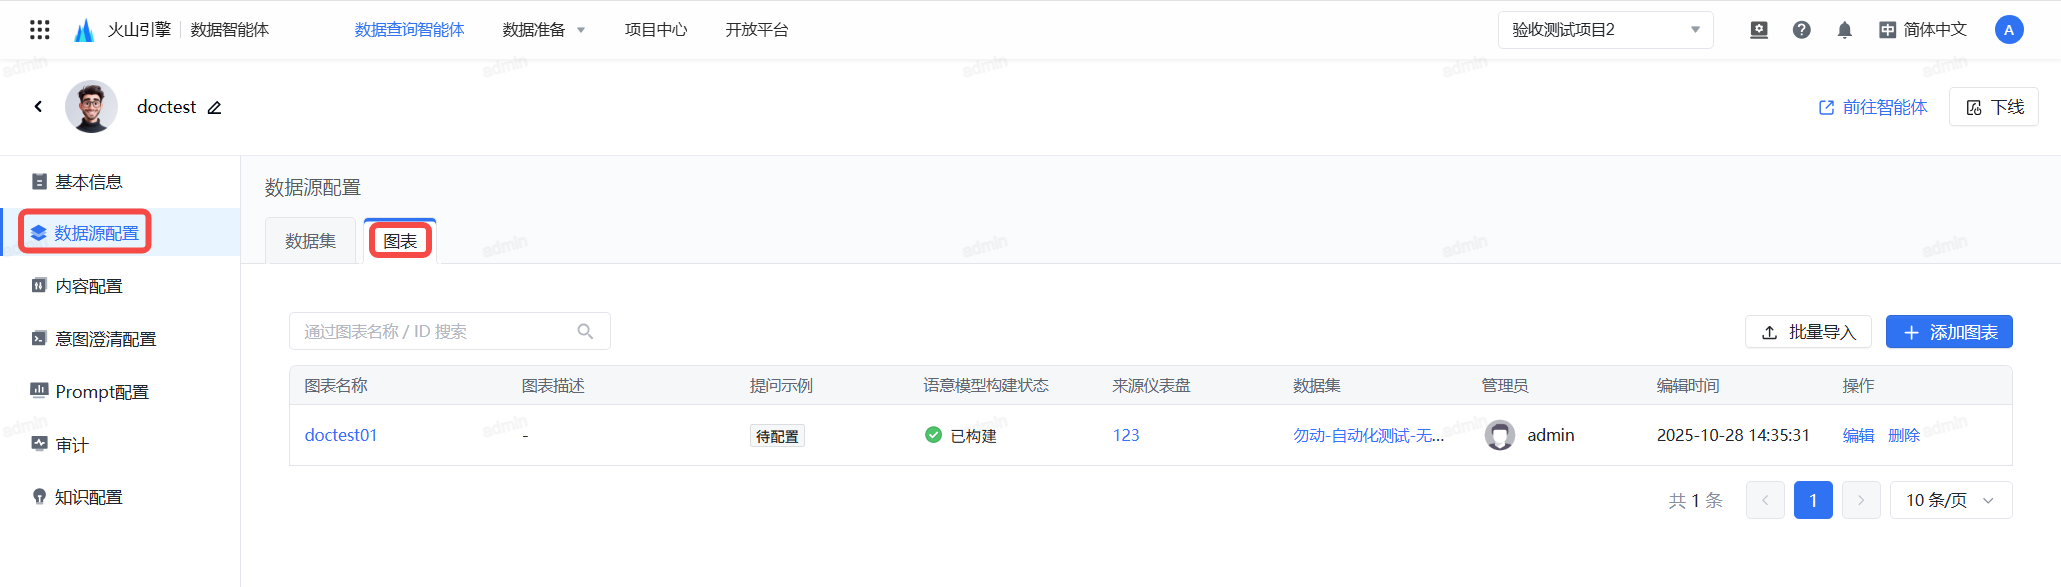Switch language 简体中文
2061x587 pixels.
click(1923, 30)
